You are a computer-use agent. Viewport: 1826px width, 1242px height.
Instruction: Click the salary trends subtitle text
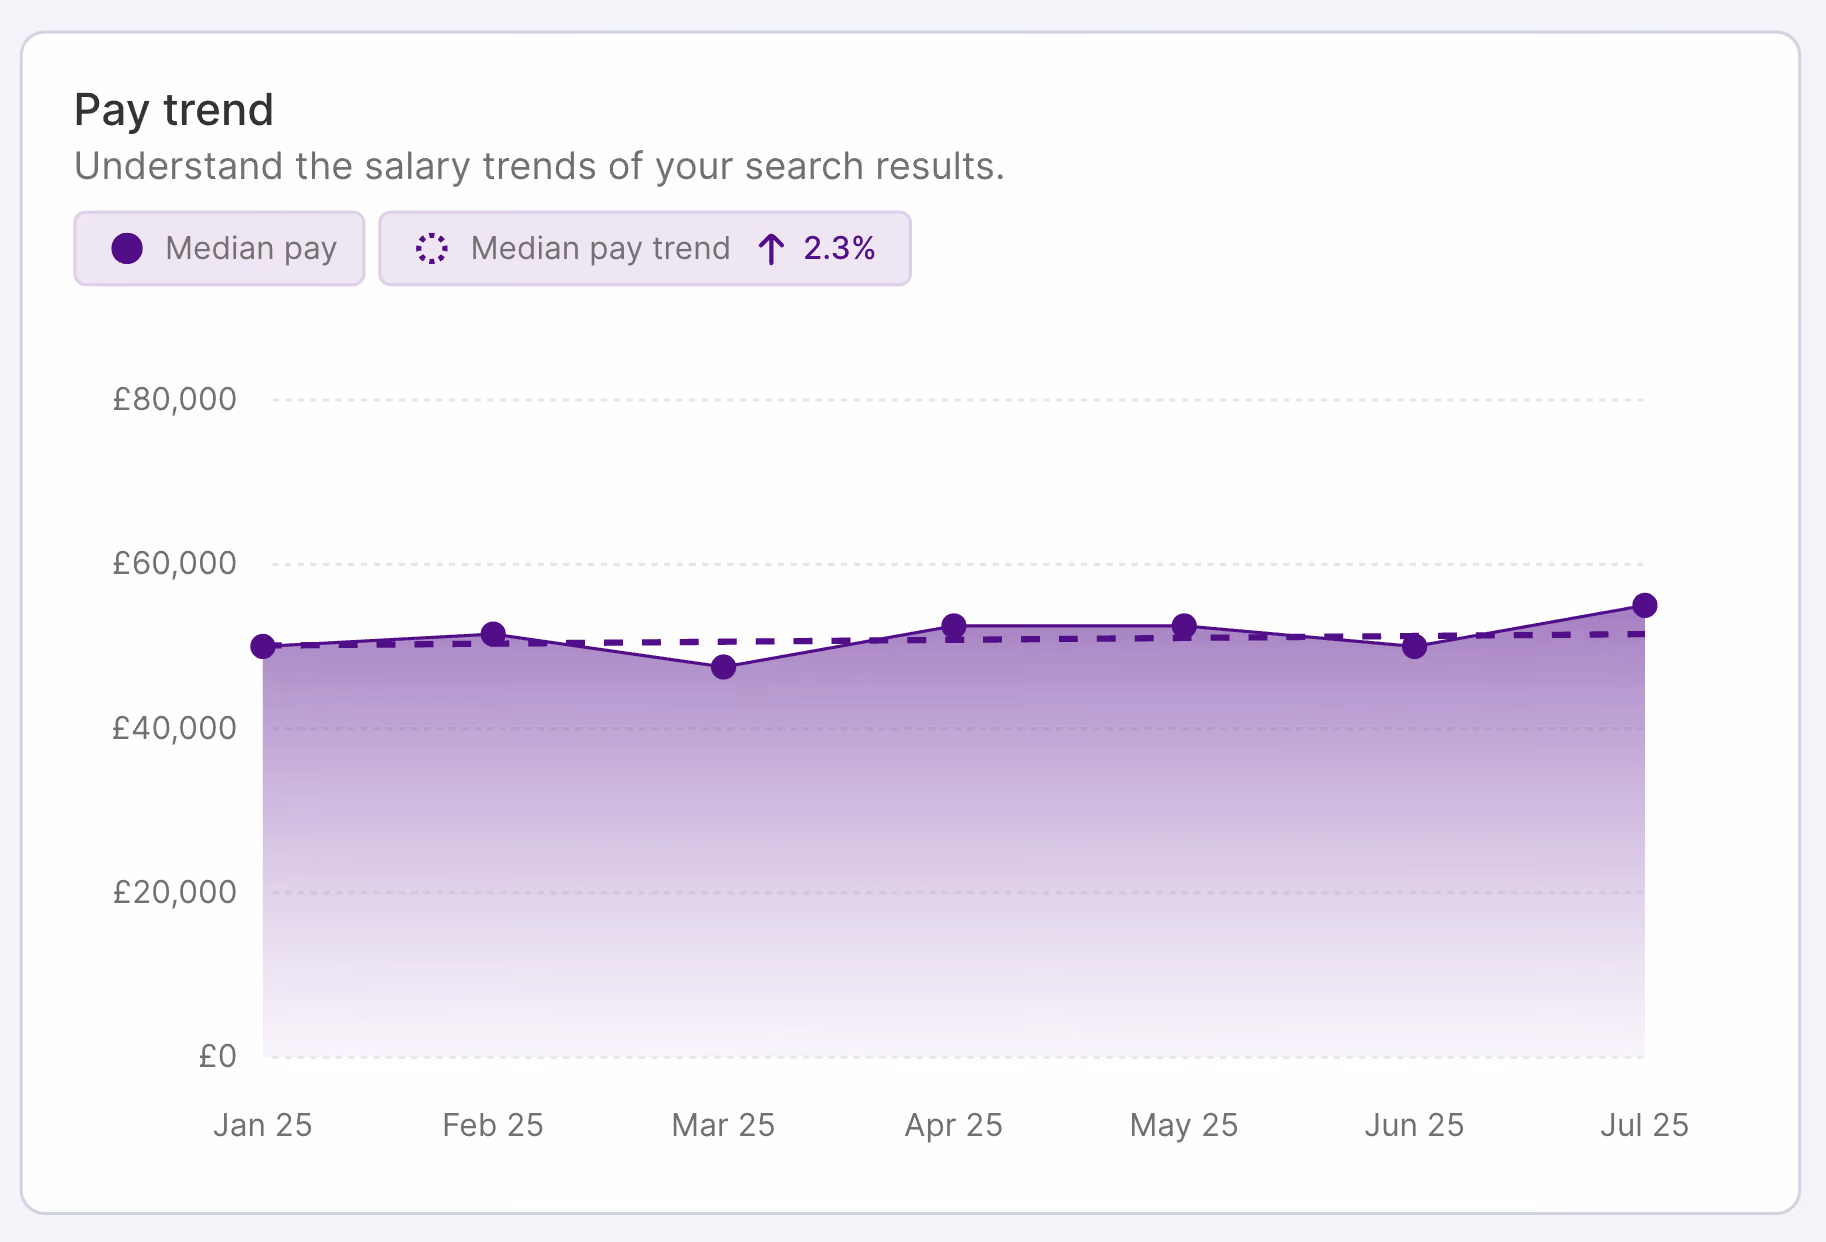coord(540,166)
